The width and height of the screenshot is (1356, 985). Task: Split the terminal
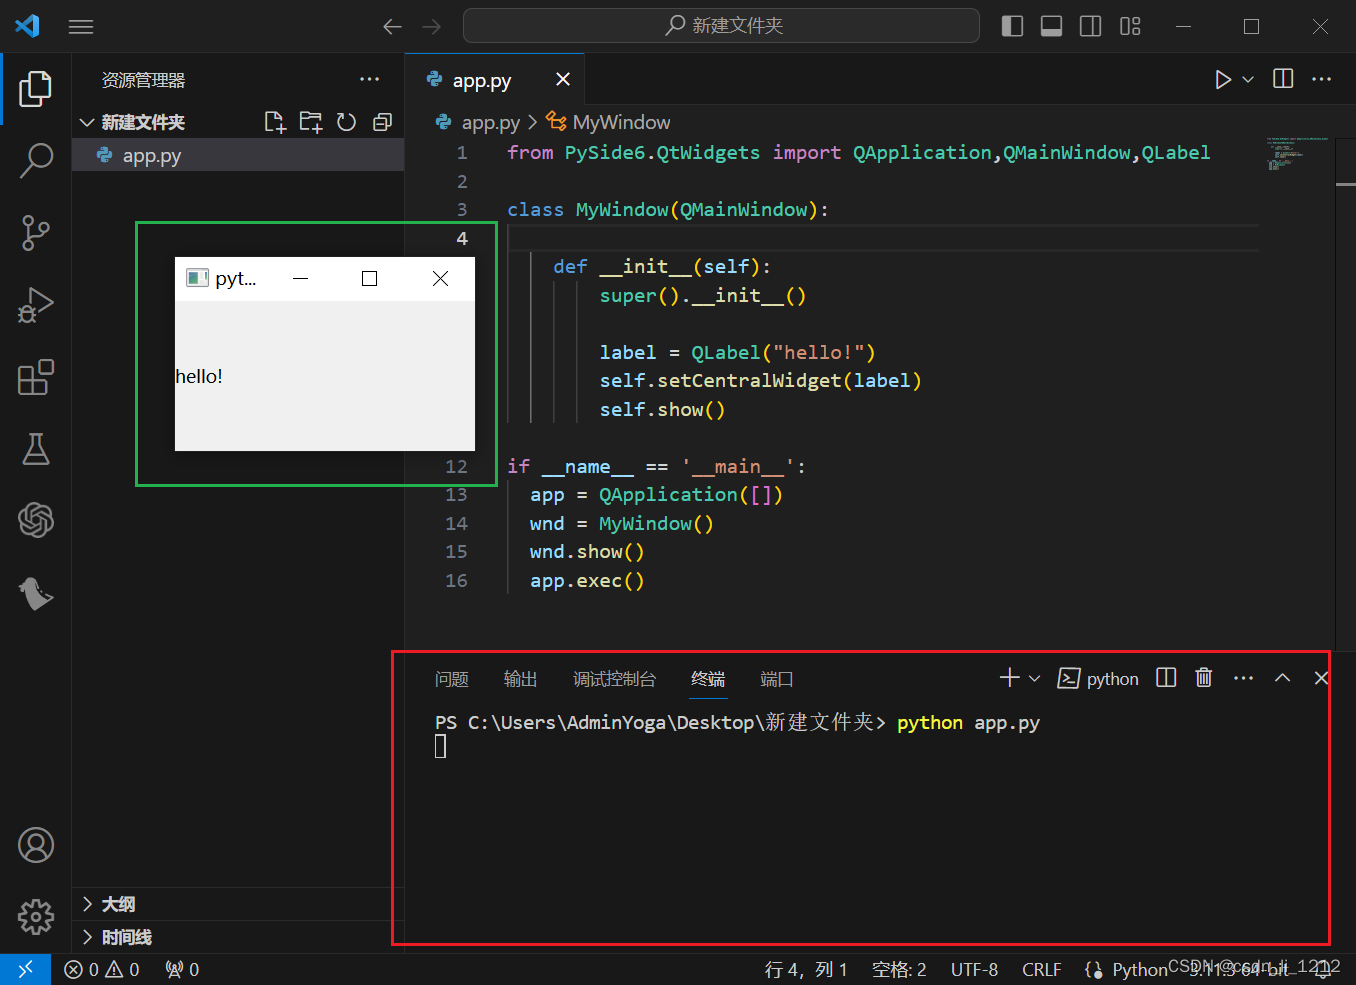[x=1166, y=678]
